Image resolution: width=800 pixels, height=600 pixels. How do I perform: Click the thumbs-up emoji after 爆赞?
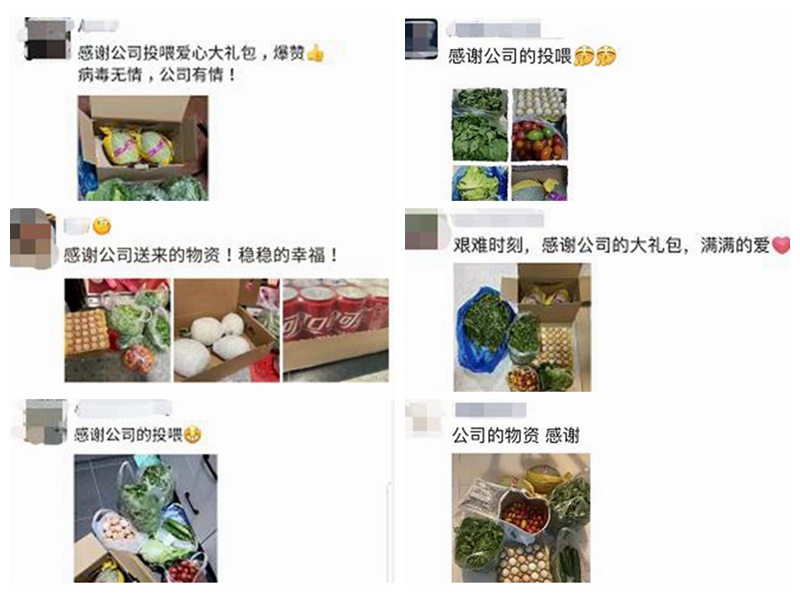coord(315,53)
